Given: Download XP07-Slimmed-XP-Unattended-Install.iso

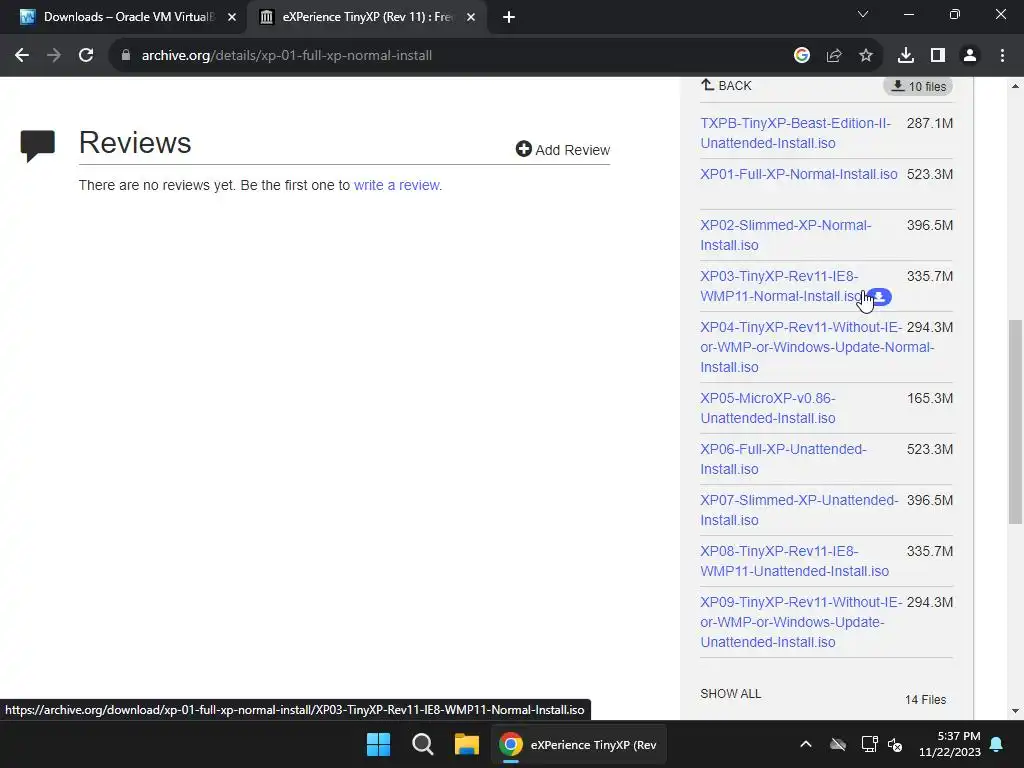Looking at the screenshot, I should click(x=799, y=510).
